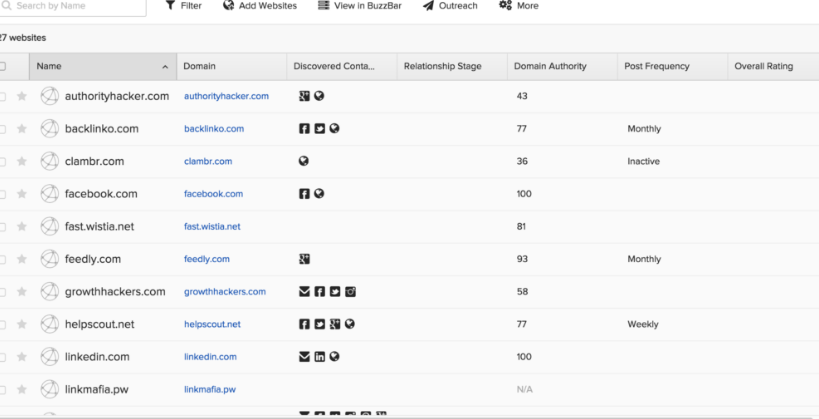Open the Filter tool

(183, 6)
